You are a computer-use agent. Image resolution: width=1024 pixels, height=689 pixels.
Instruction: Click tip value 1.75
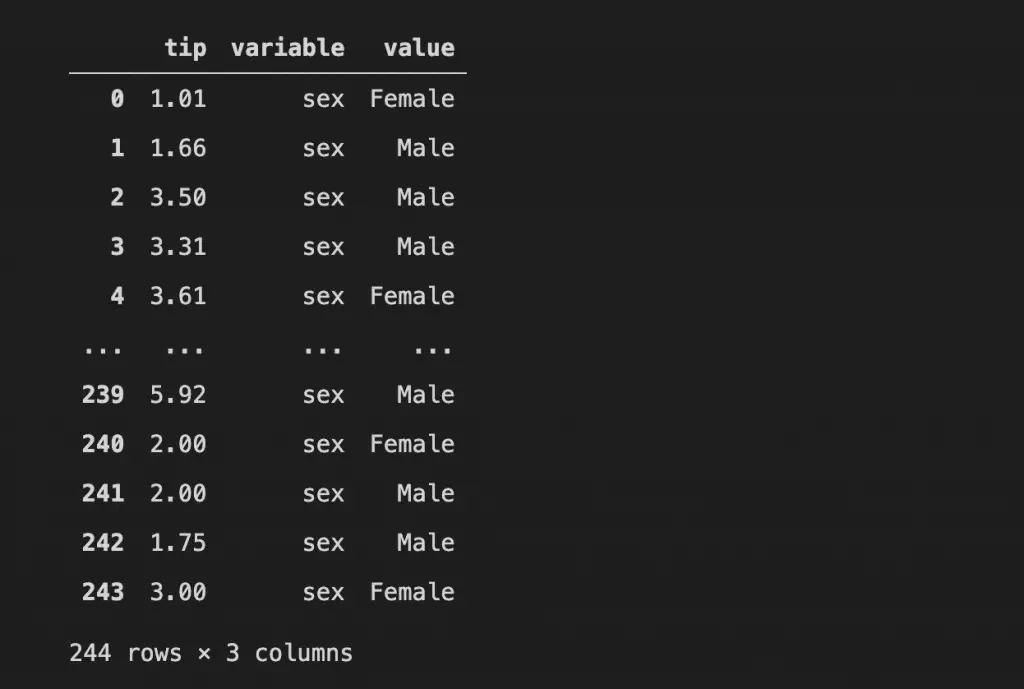pos(178,543)
